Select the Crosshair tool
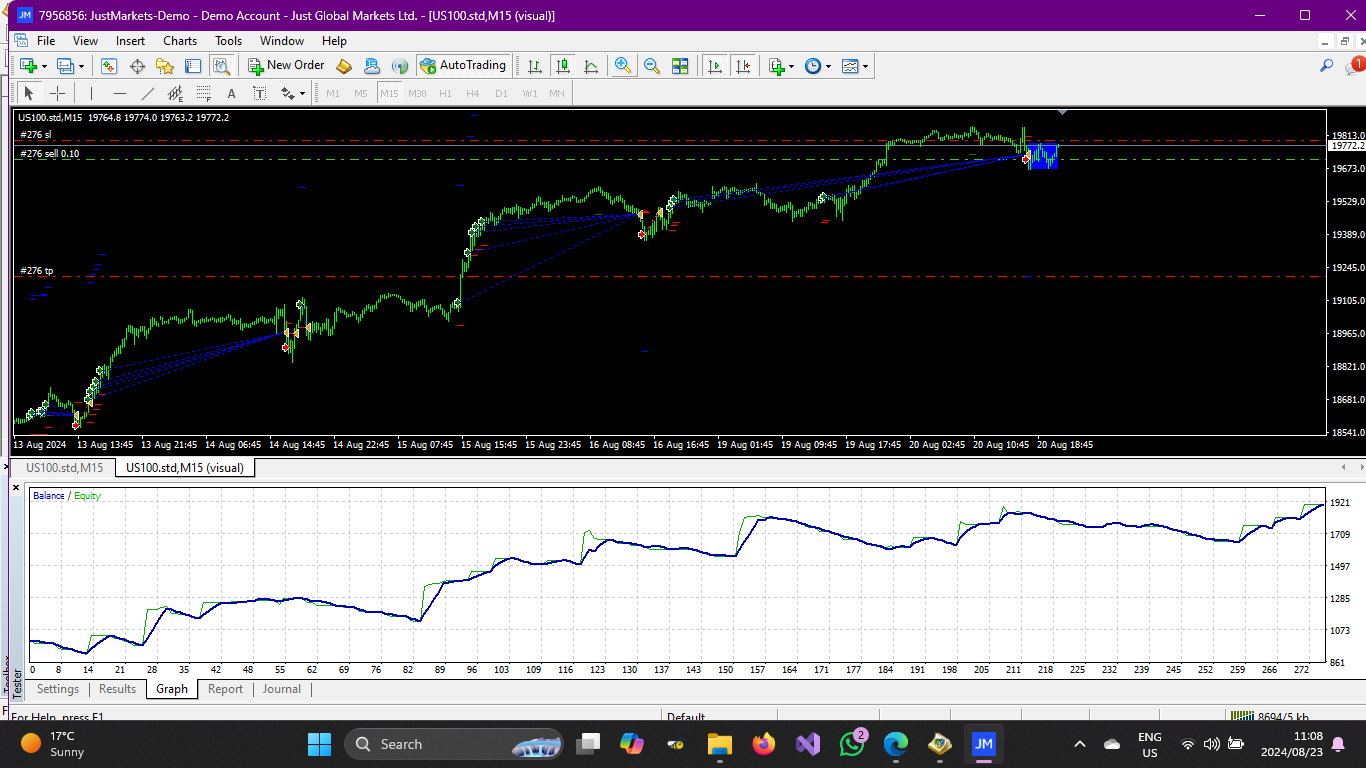The width and height of the screenshot is (1366, 768). [57, 93]
